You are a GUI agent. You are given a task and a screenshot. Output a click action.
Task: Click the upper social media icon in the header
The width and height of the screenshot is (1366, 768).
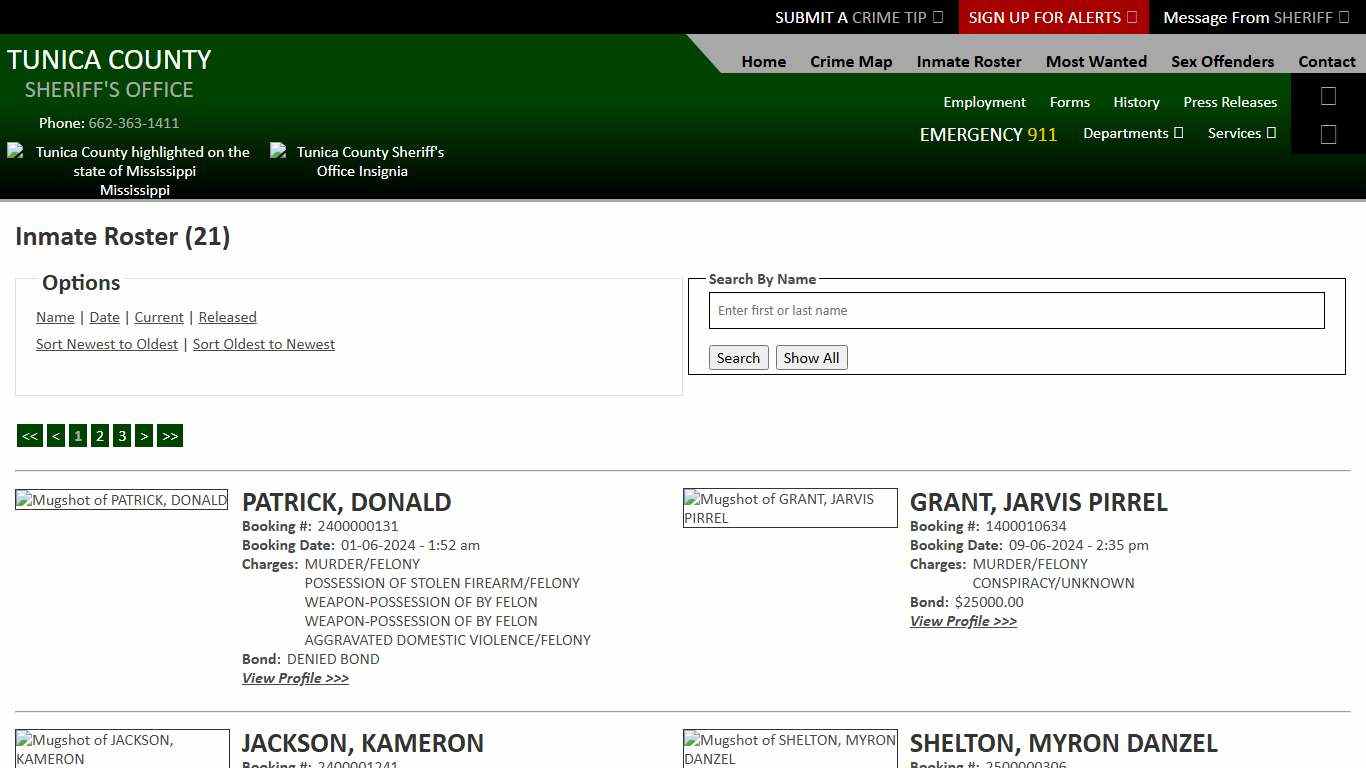click(1328, 96)
